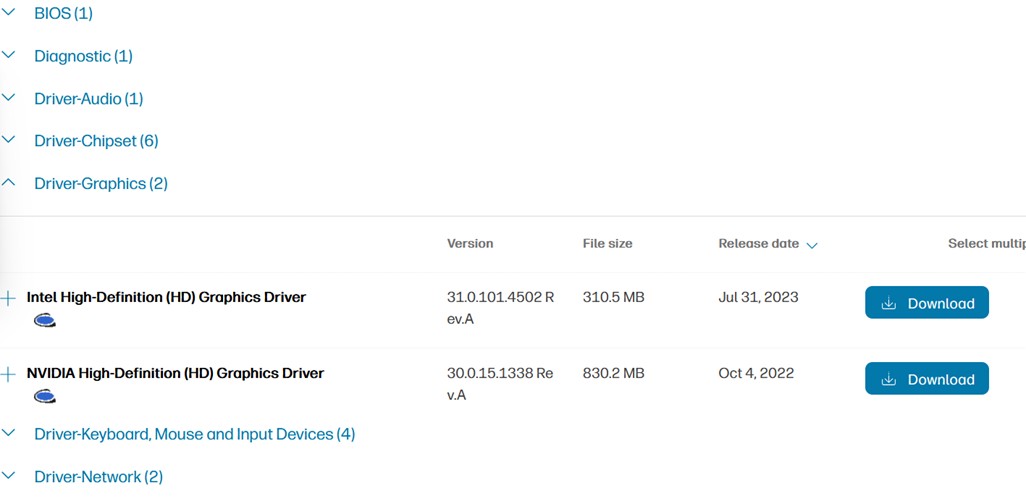
Task: Expand the Diagnostic (1) category chevron
Action: point(9,55)
